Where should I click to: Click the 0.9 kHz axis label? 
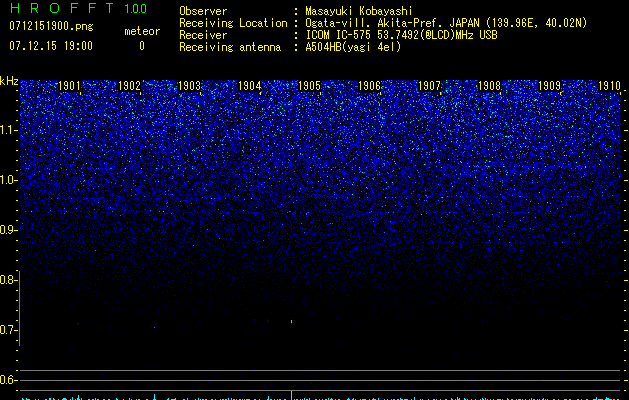[x=8, y=230]
